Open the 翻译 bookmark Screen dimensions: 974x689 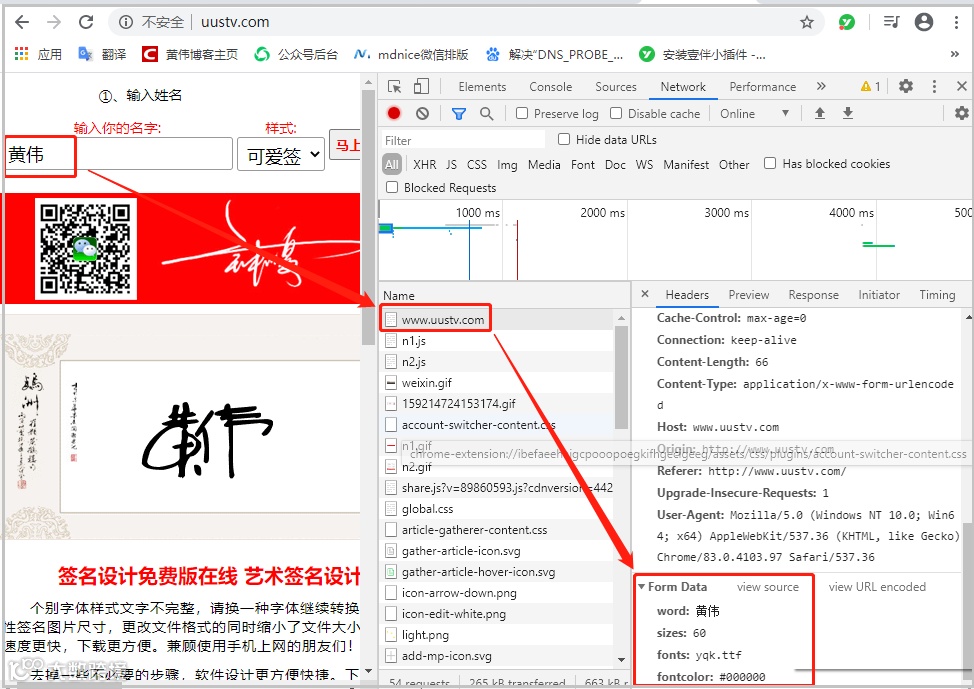pos(102,55)
